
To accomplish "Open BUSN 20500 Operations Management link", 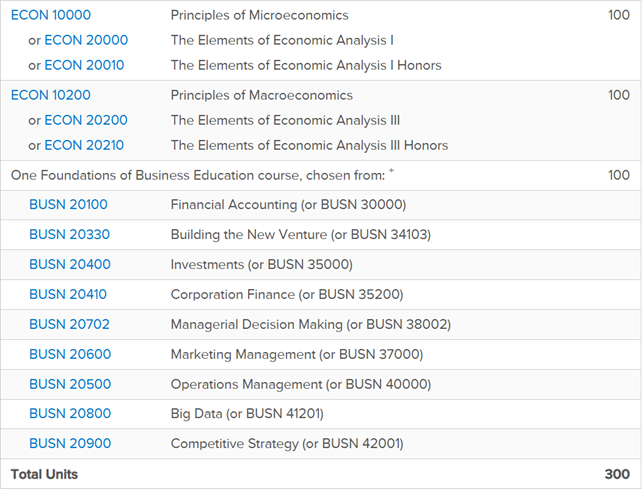I will coord(70,384).
